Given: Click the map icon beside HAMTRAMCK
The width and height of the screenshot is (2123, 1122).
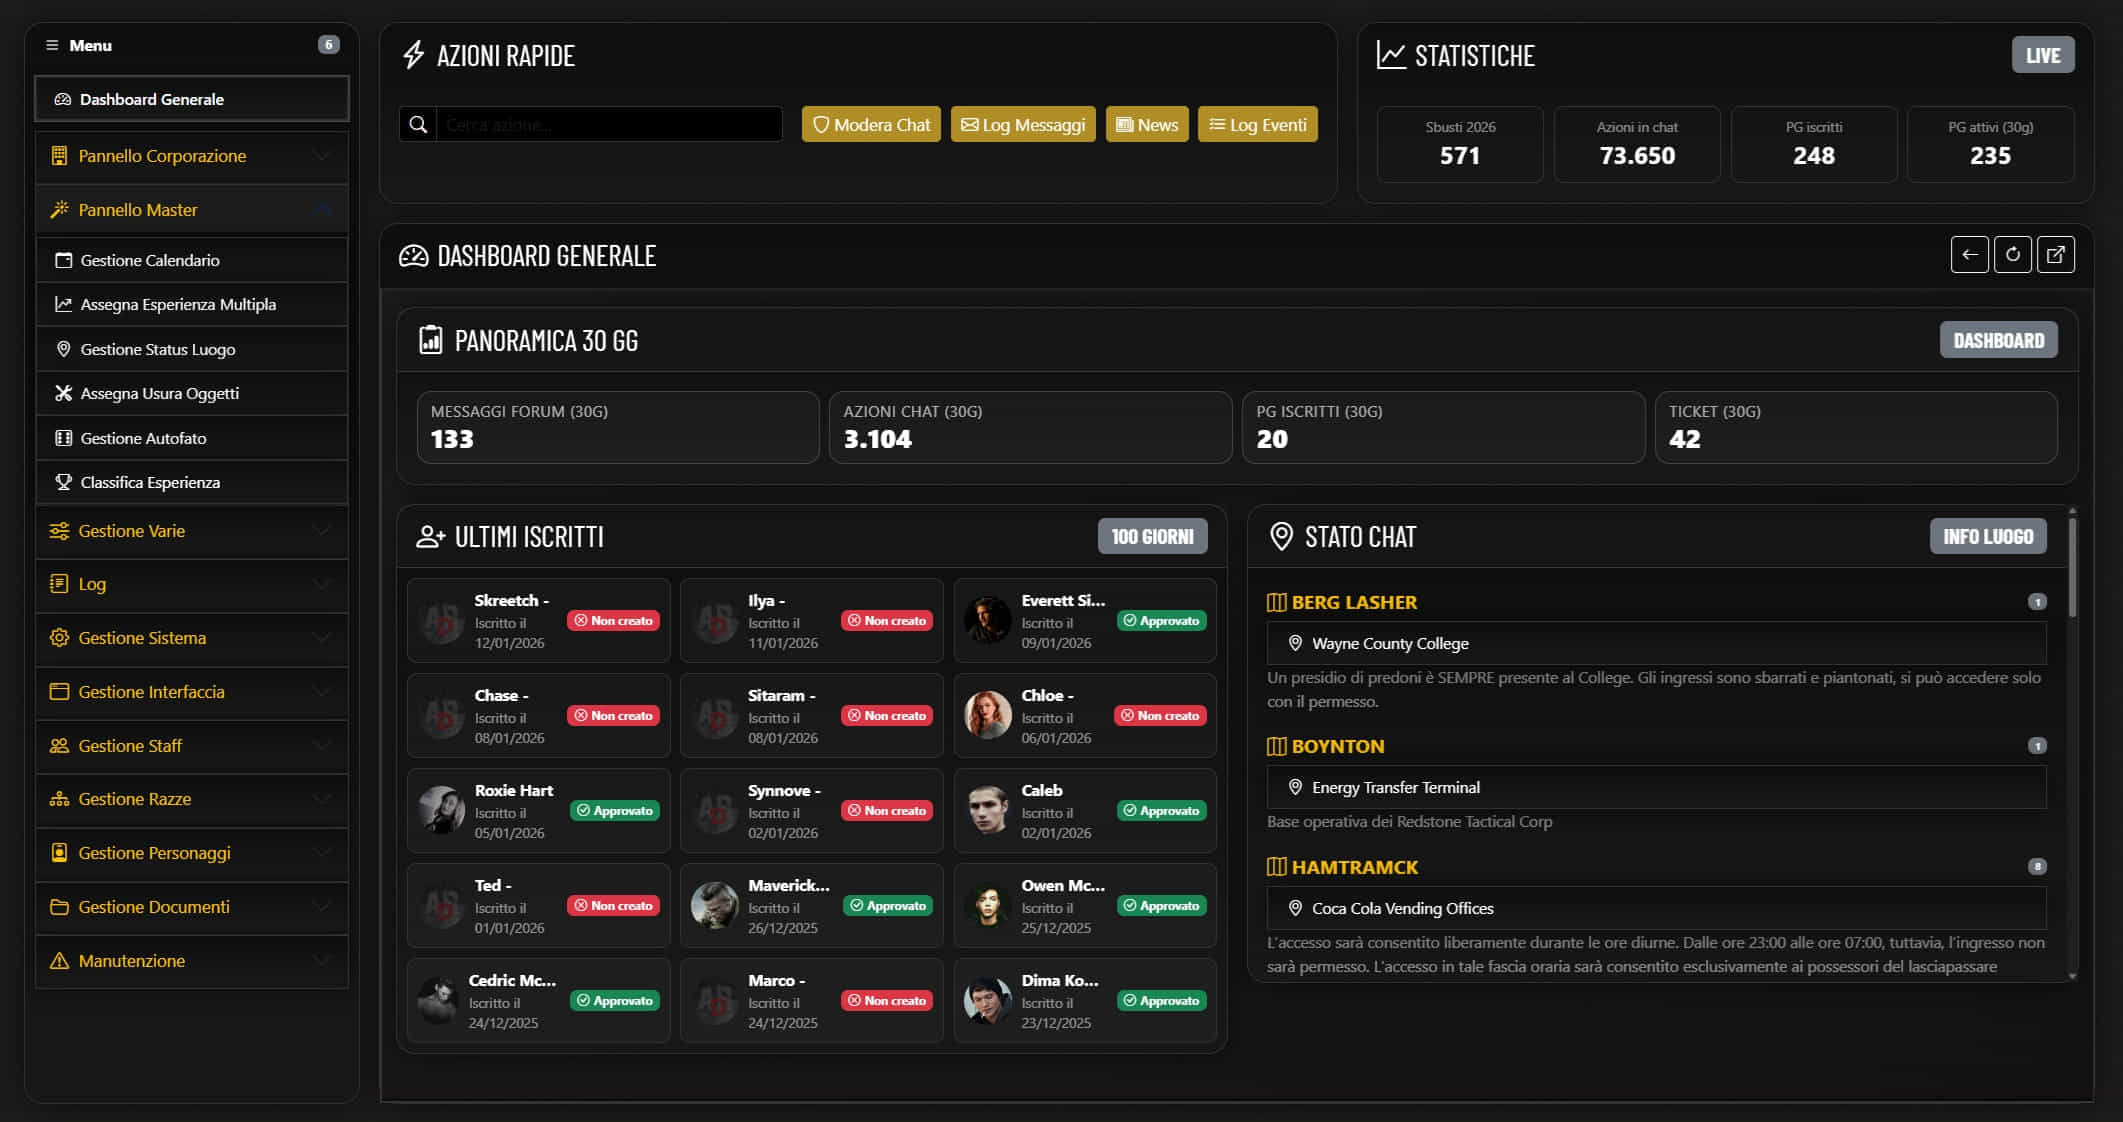Looking at the screenshot, I should [x=1276, y=867].
